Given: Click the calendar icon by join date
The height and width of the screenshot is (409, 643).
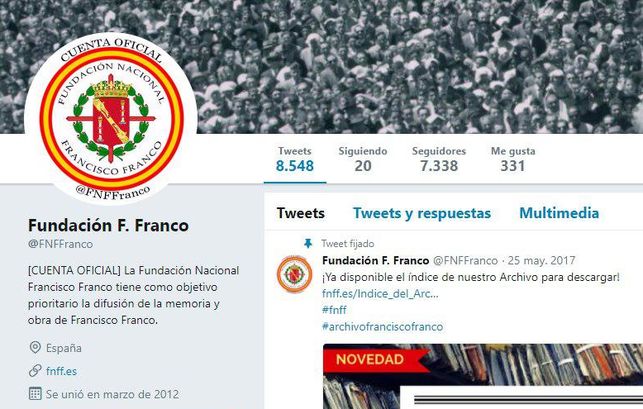Looking at the screenshot, I should point(35,394).
